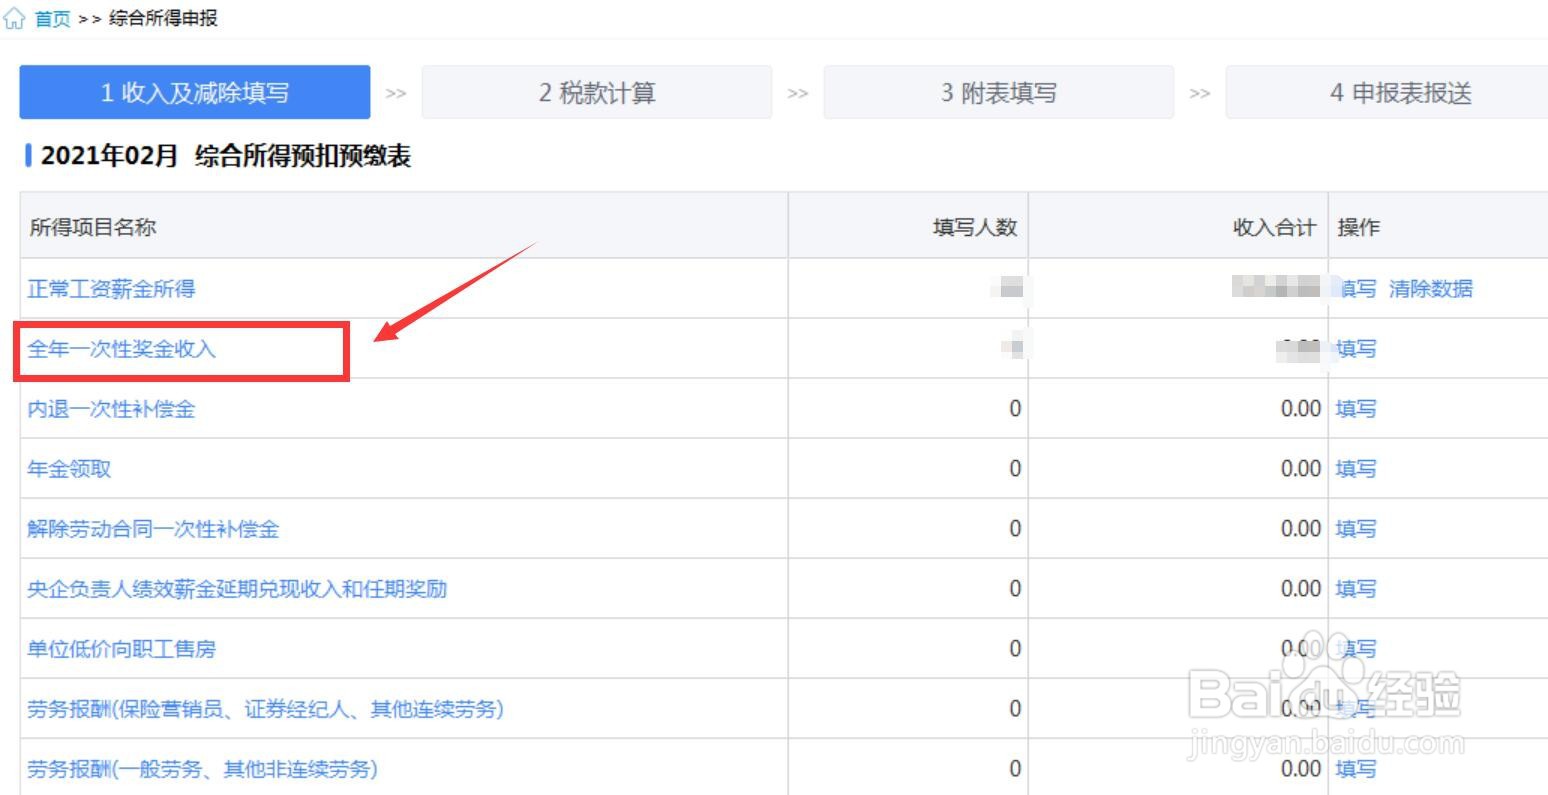Click 清除数据 for 正常工资薪金所得 row

pos(1431,289)
